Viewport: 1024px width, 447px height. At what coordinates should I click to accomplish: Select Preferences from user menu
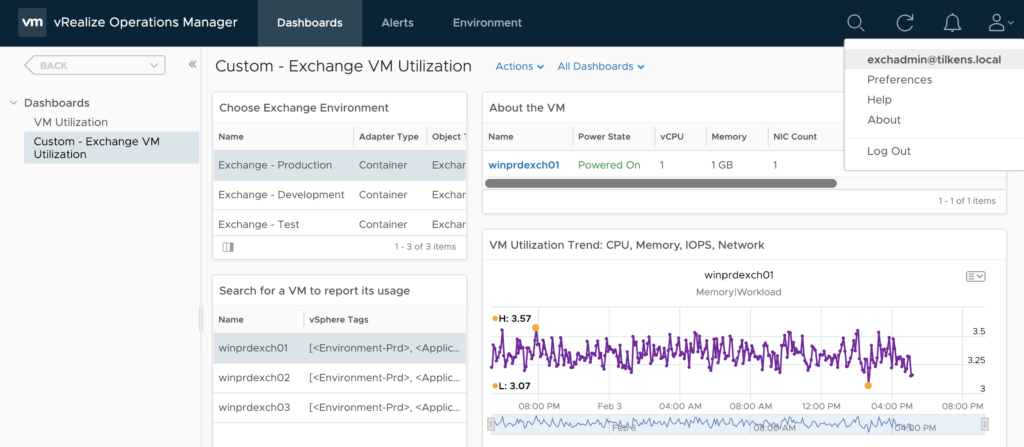[899, 80]
